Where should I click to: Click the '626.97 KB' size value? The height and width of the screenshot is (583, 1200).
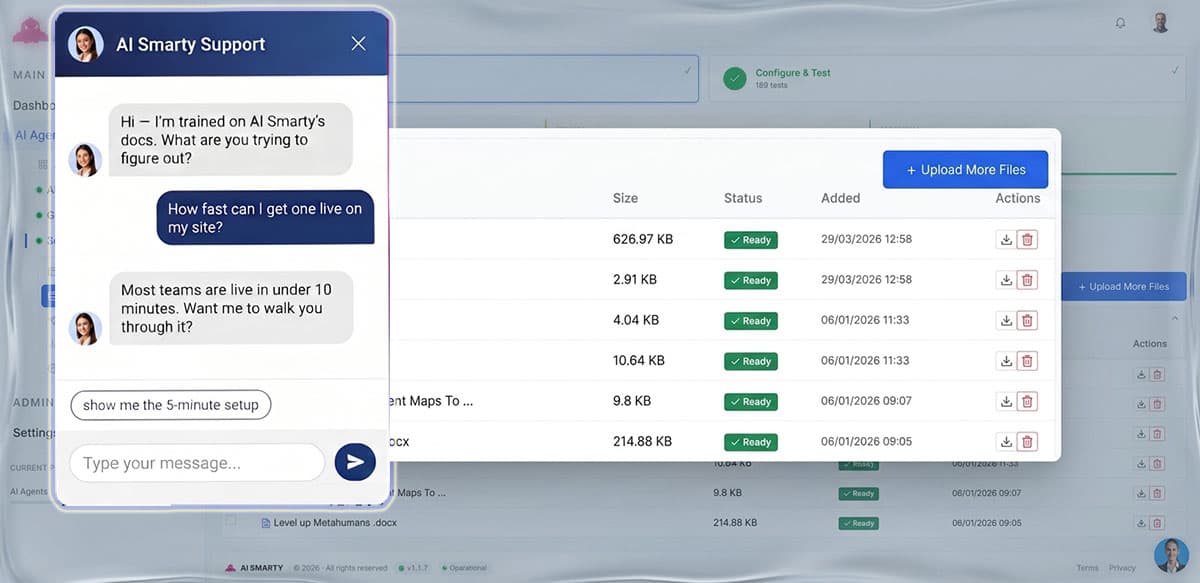(x=643, y=240)
